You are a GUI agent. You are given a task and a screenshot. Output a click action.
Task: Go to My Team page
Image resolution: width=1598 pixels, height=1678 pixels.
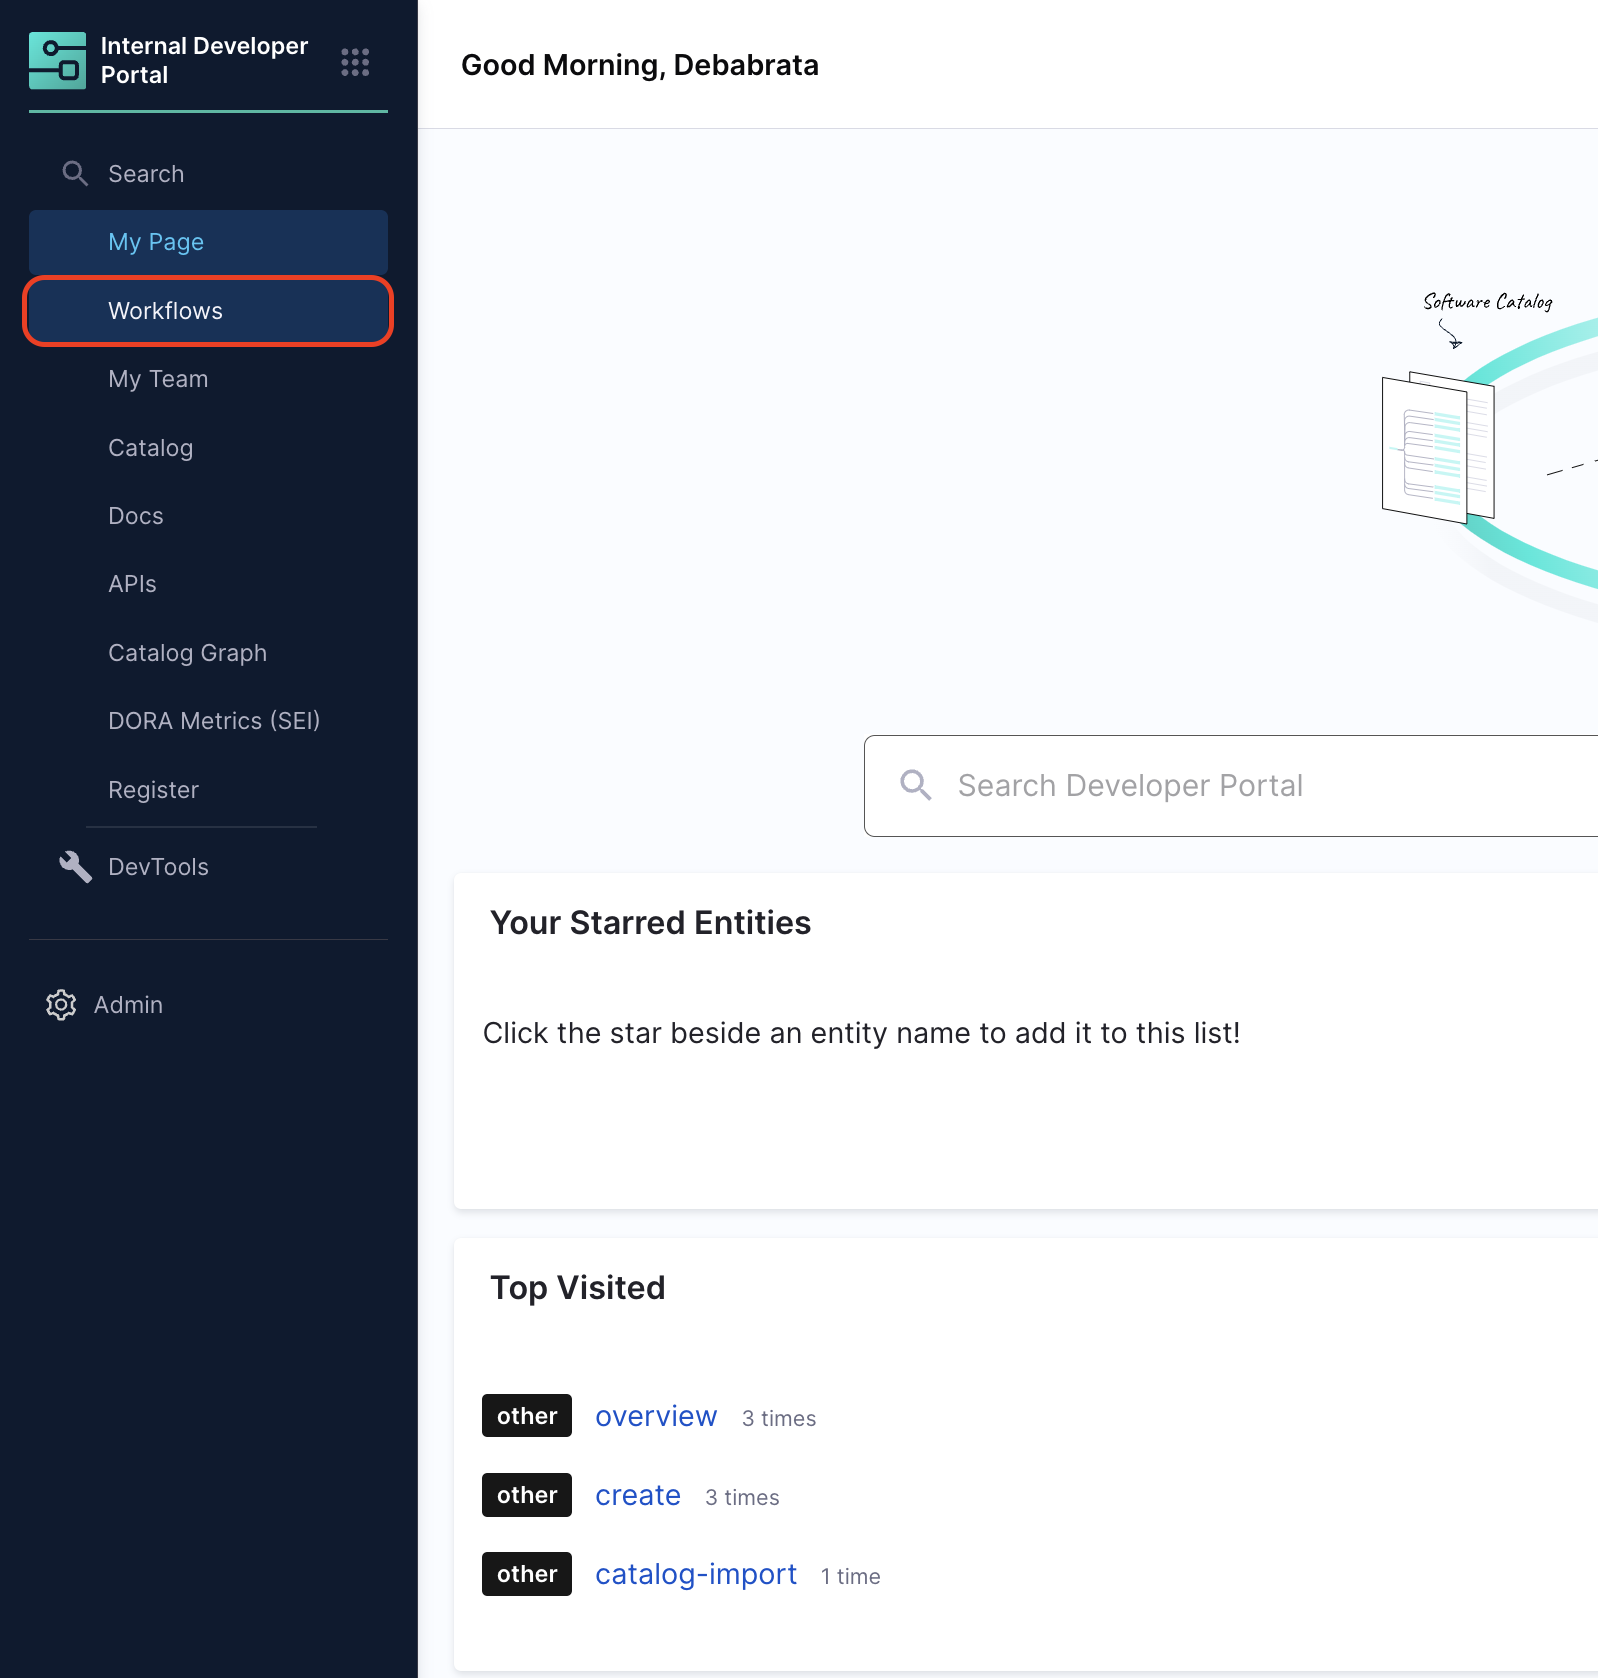point(158,379)
